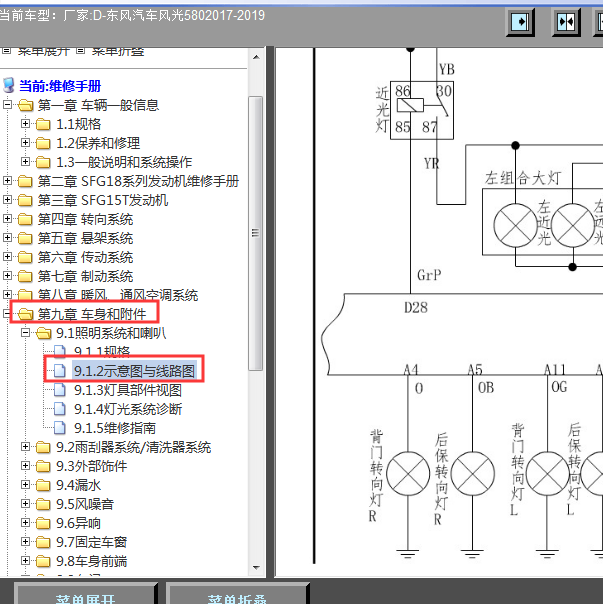Expand 第二章 SFG18系列发动机维修手册 node
The width and height of the screenshot is (603, 604).
pos(7,180)
